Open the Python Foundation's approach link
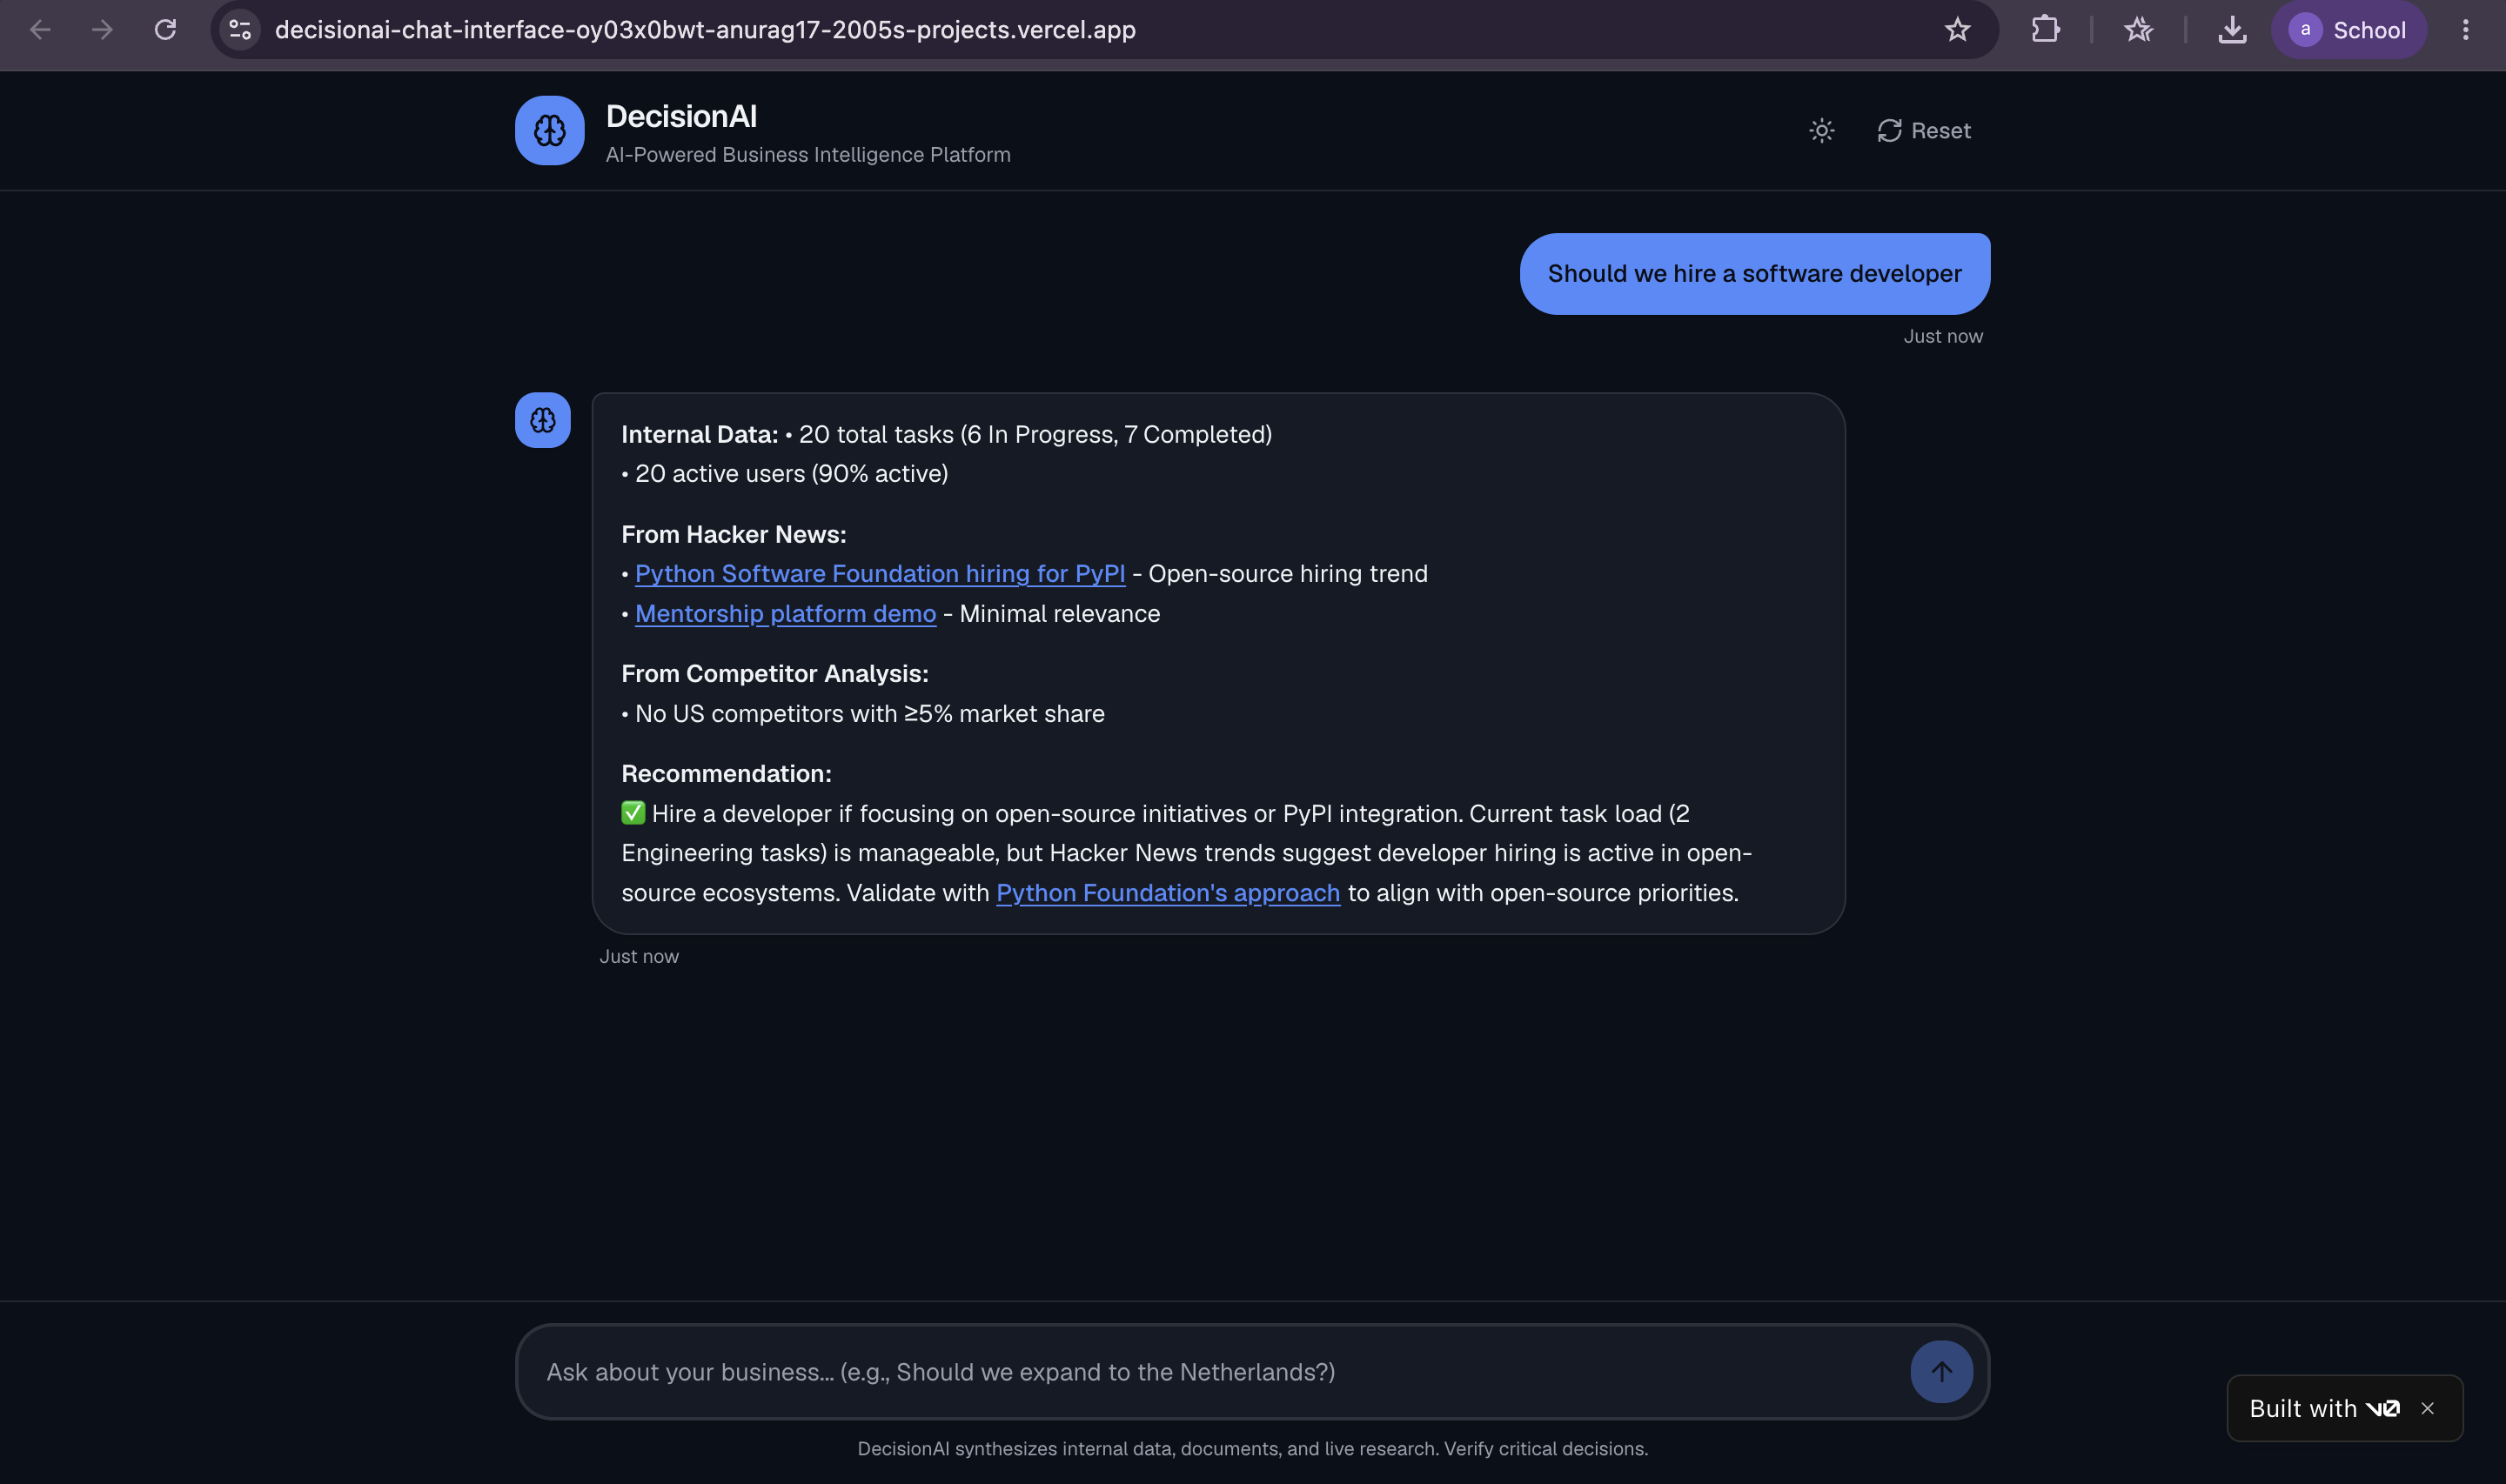Viewport: 2506px width, 1484px height. (1167, 893)
